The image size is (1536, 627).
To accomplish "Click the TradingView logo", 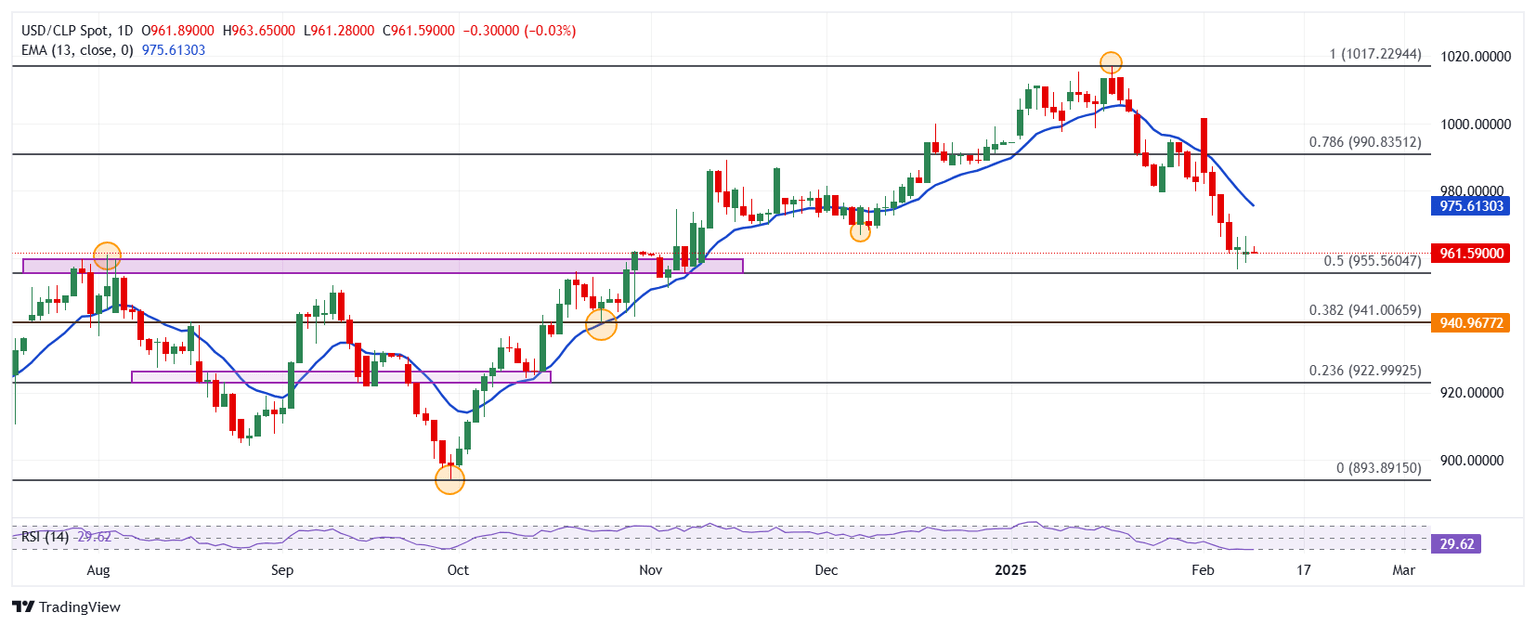I will pyautogui.click(x=66, y=607).
